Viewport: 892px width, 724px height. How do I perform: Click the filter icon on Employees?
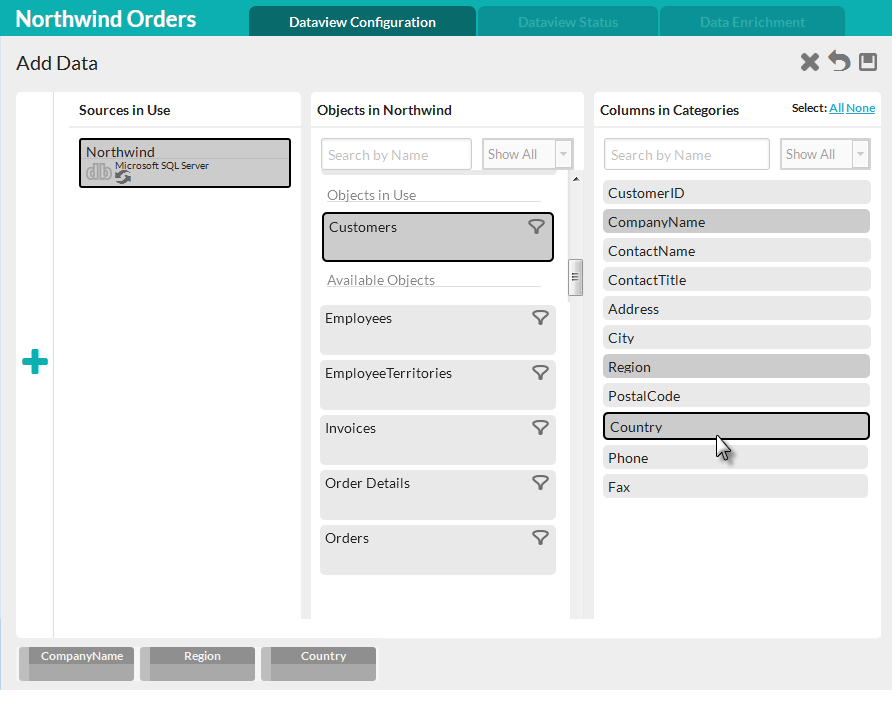pos(540,318)
